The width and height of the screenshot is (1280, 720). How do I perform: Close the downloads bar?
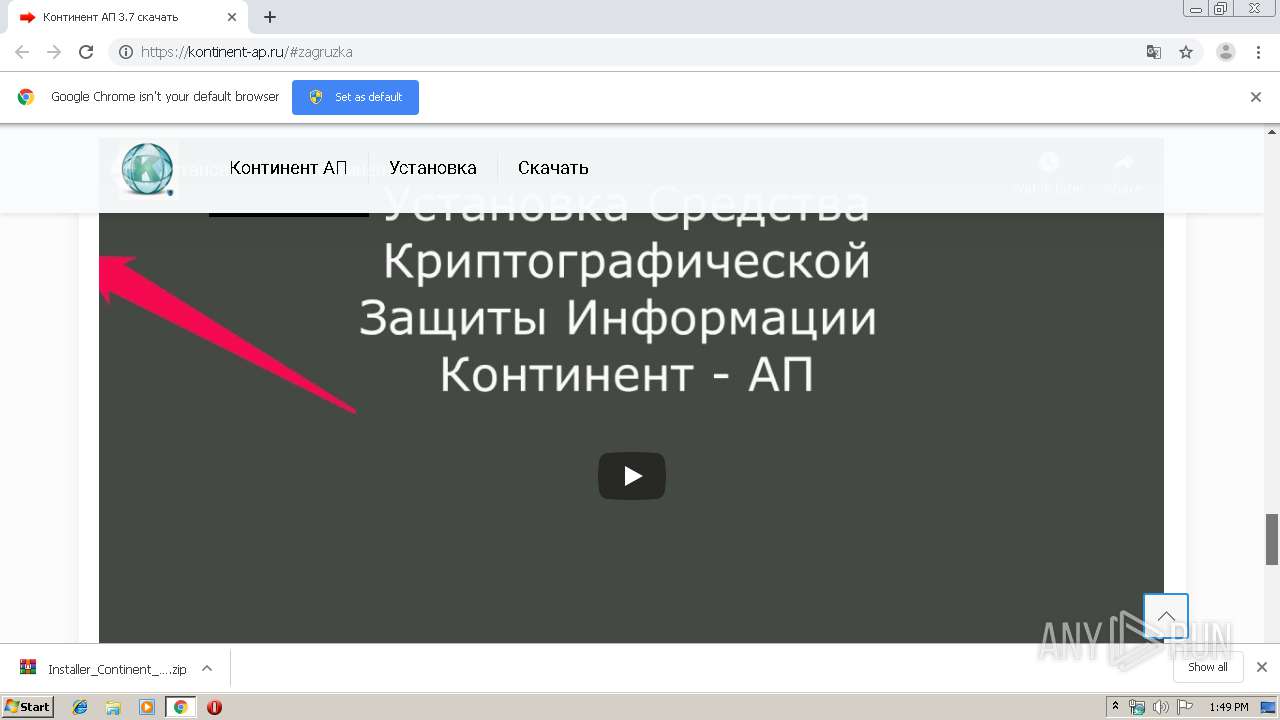pyautogui.click(x=1262, y=667)
